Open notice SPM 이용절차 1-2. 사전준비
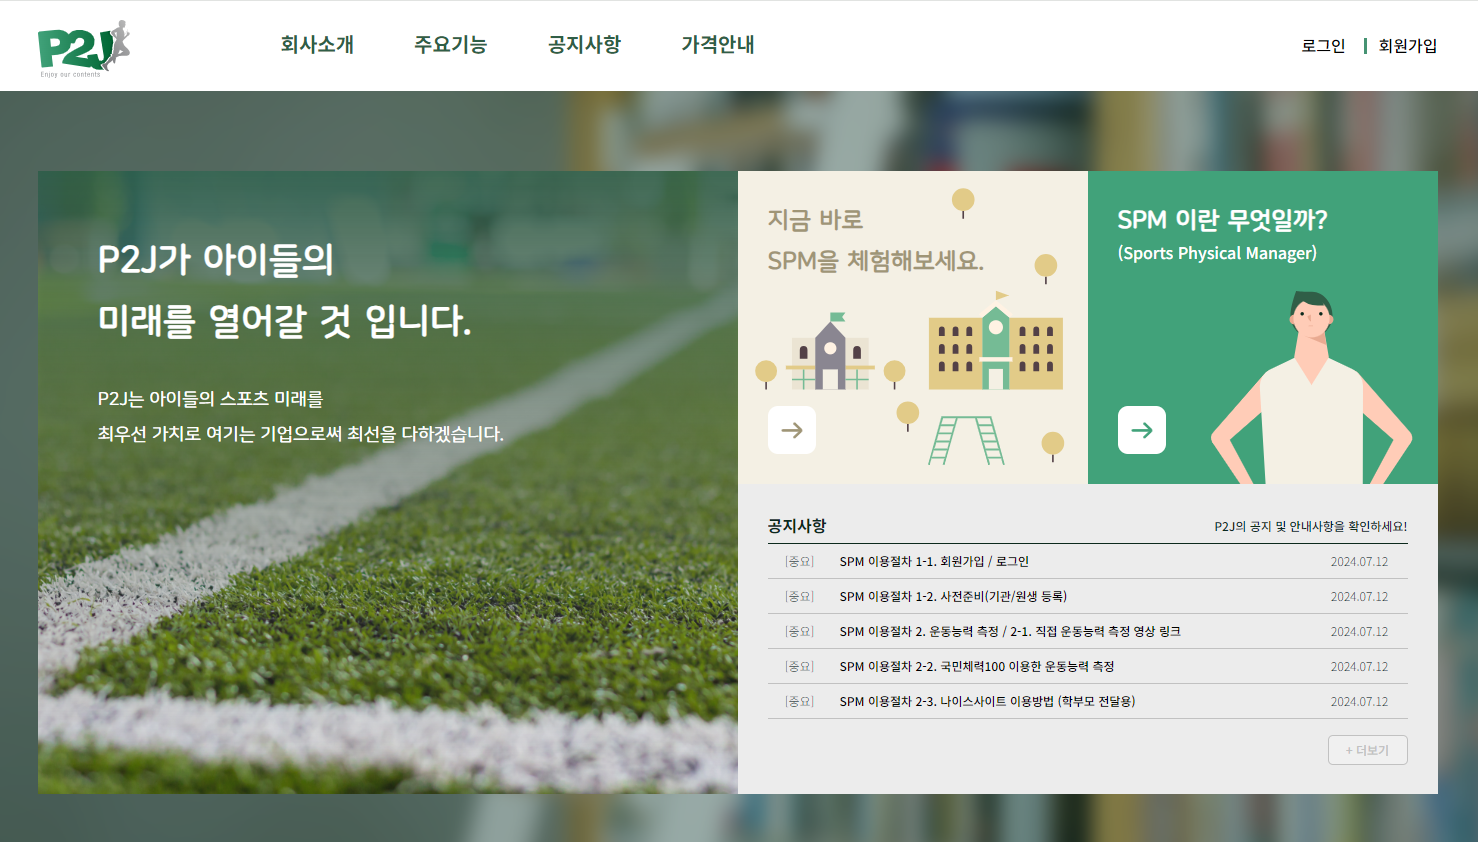This screenshot has height=842, width=1478. (1088, 597)
